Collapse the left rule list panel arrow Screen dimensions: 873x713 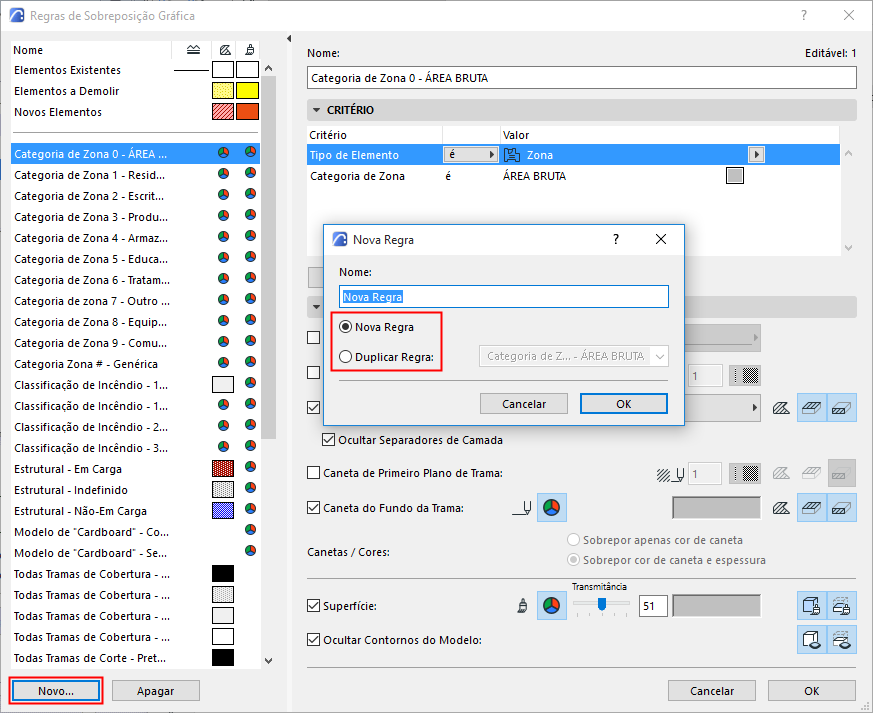click(289, 38)
